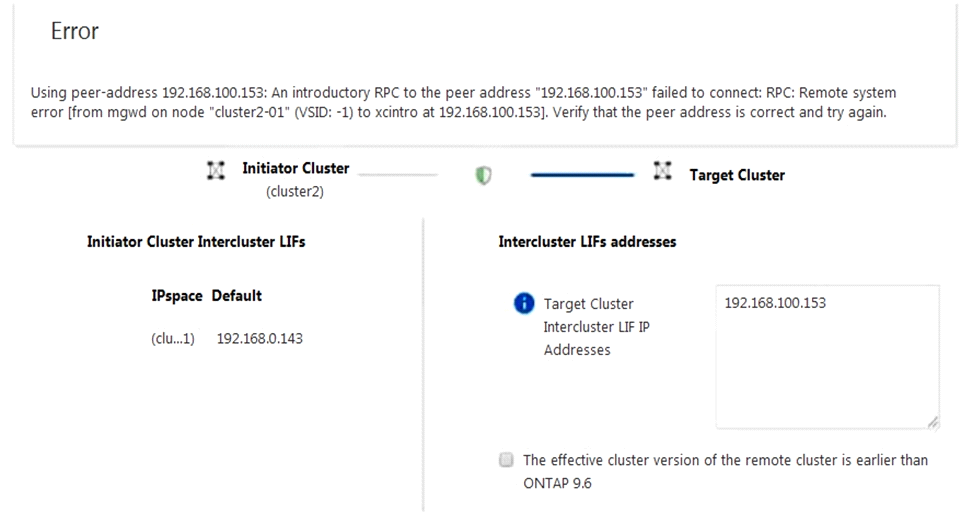The width and height of the screenshot is (973, 525).
Task: Click the Initiator Cluster Intercluster LIFs heading
Action: pos(196,241)
